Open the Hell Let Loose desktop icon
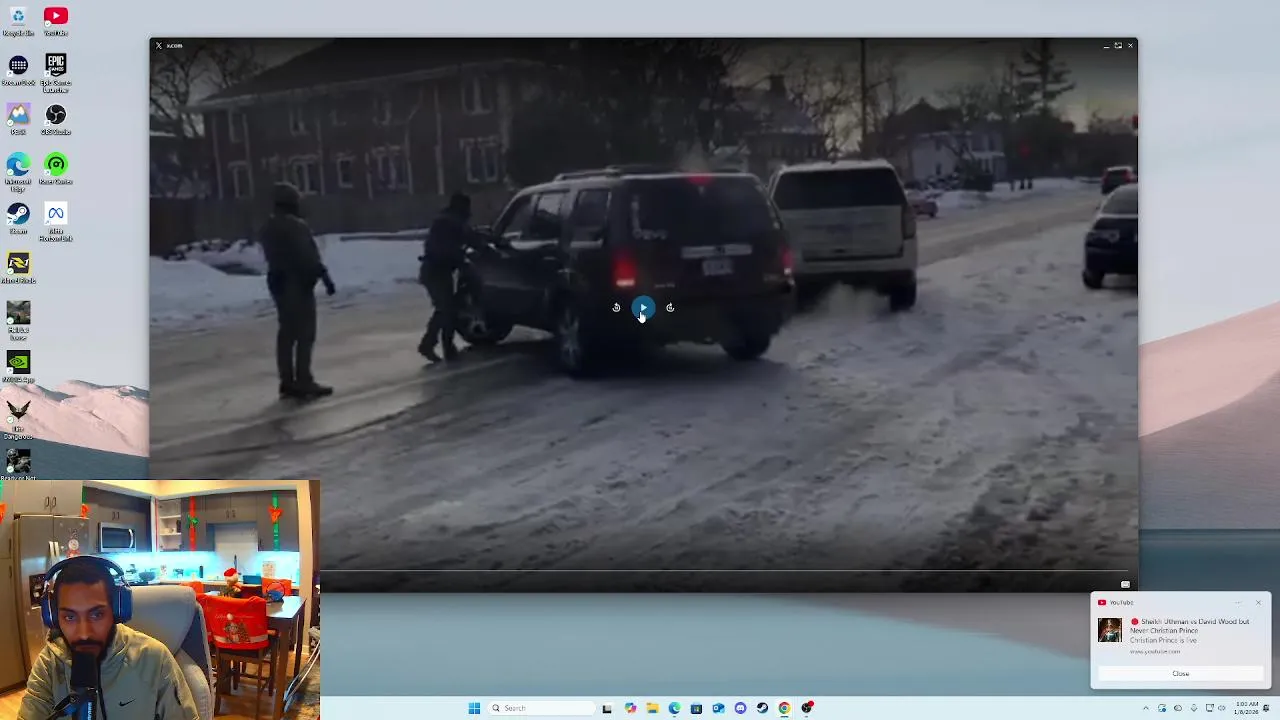This screenshot has width=1280, height=720. [18, 320]
